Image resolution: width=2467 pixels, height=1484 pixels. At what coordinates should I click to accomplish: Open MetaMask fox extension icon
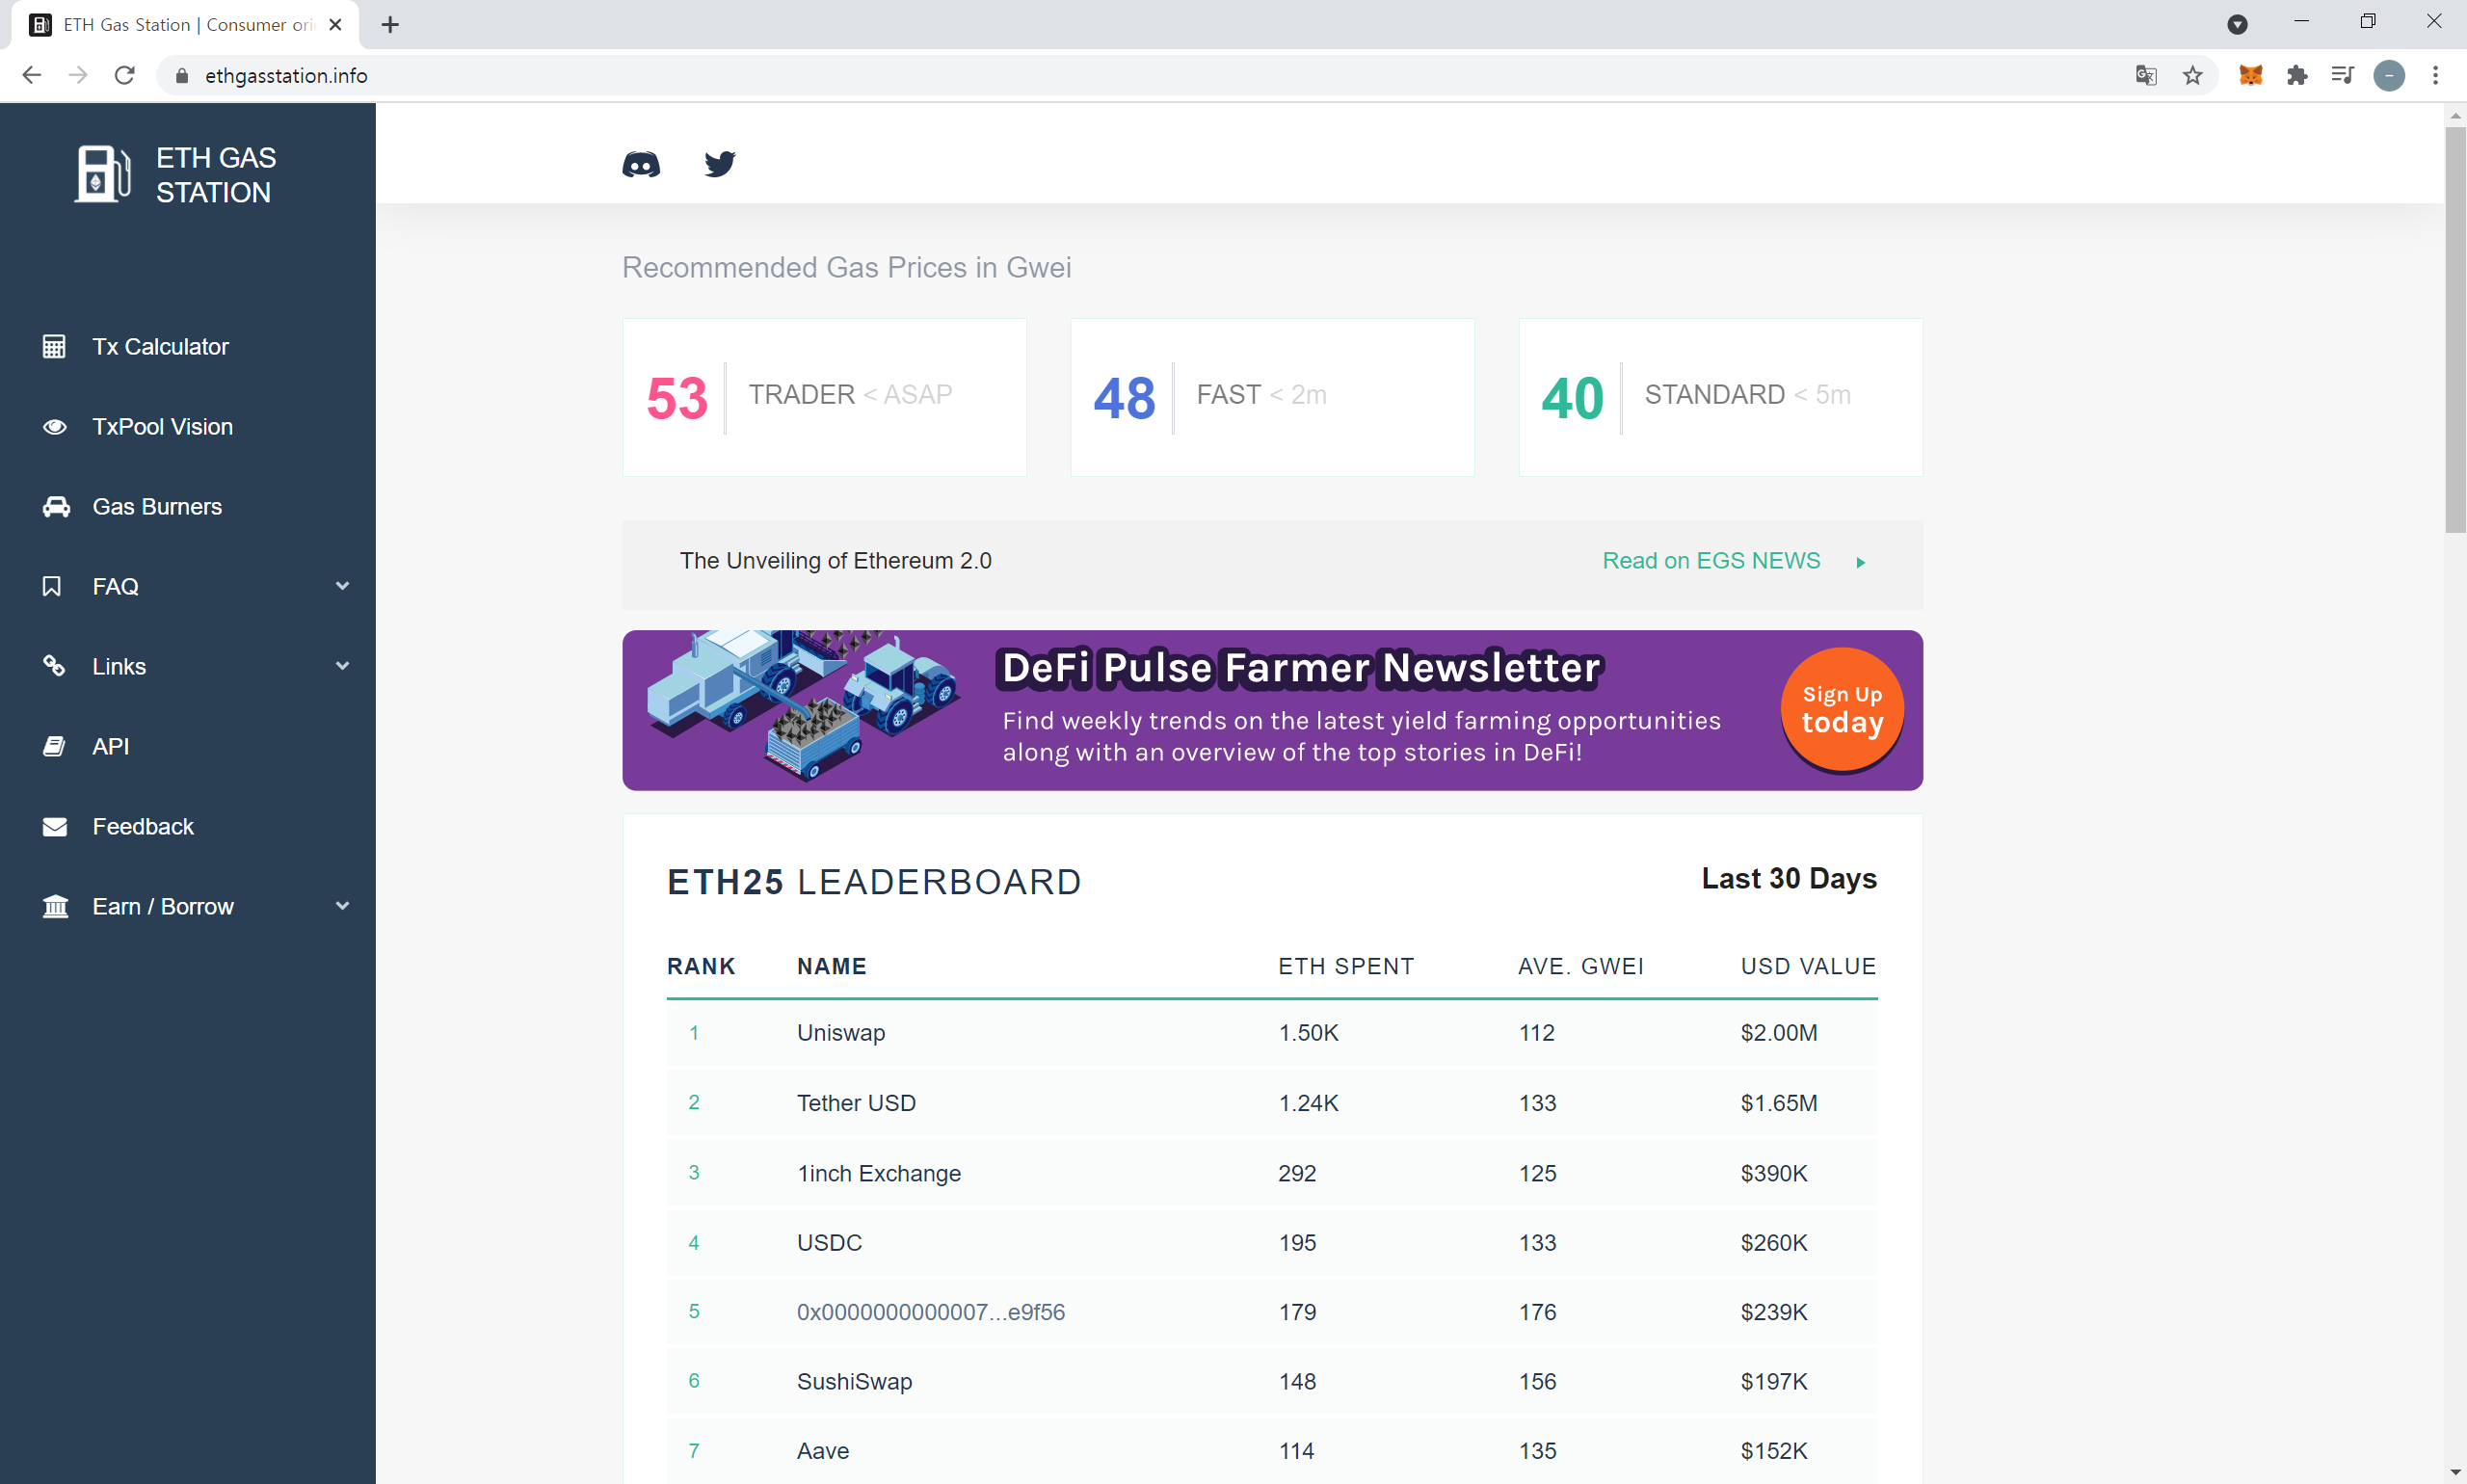point(2250,75)
